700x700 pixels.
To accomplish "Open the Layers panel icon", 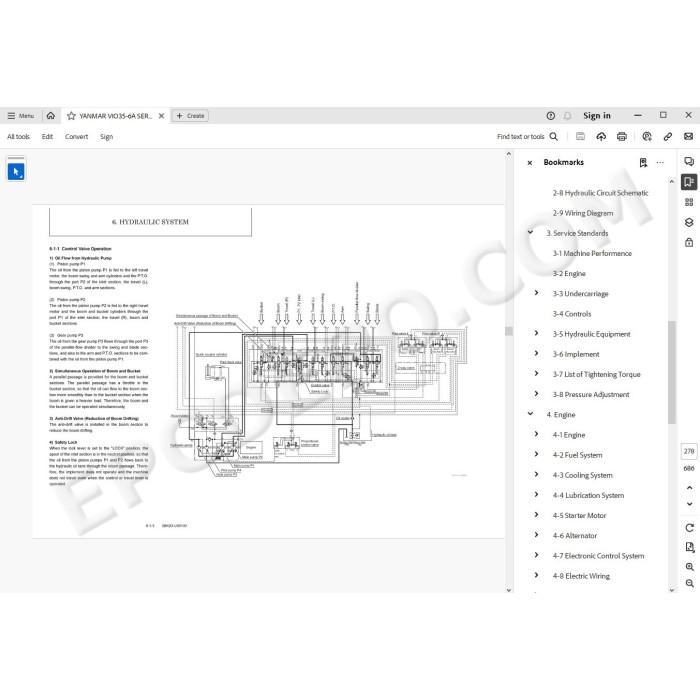I will click(689, 222).
